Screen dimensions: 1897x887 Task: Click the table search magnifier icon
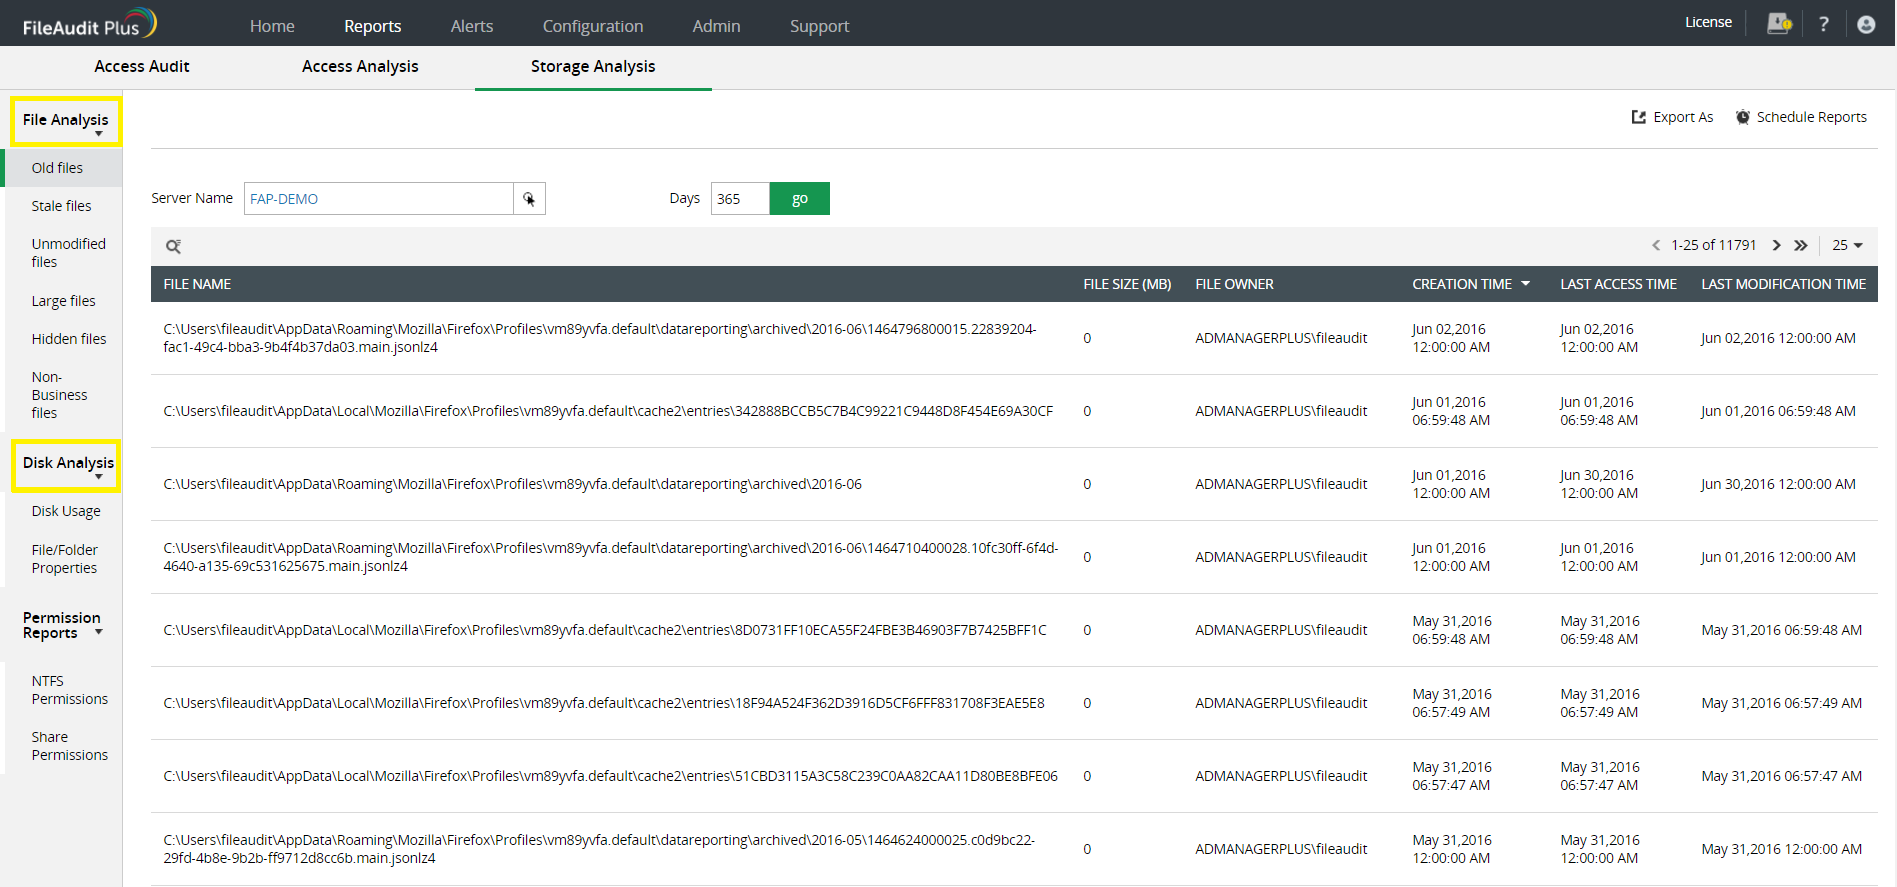[173, 246]
